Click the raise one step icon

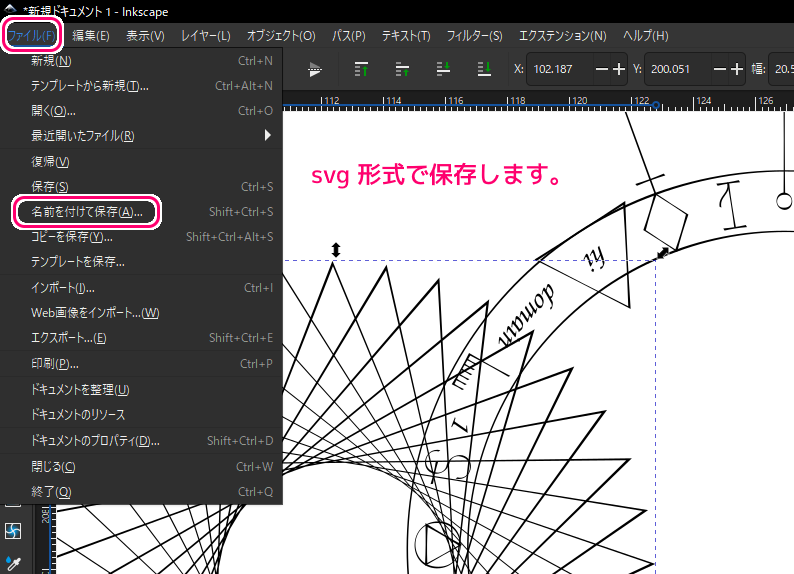click(402, 69)
